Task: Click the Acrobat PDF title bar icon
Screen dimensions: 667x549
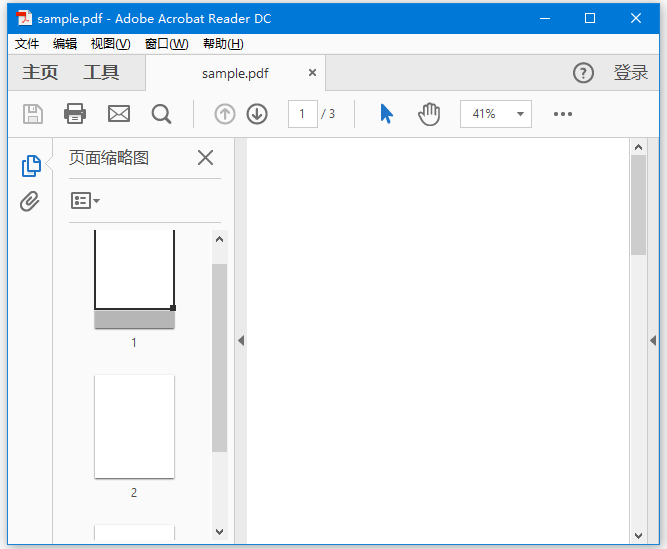Action: (x=24, y=18)
